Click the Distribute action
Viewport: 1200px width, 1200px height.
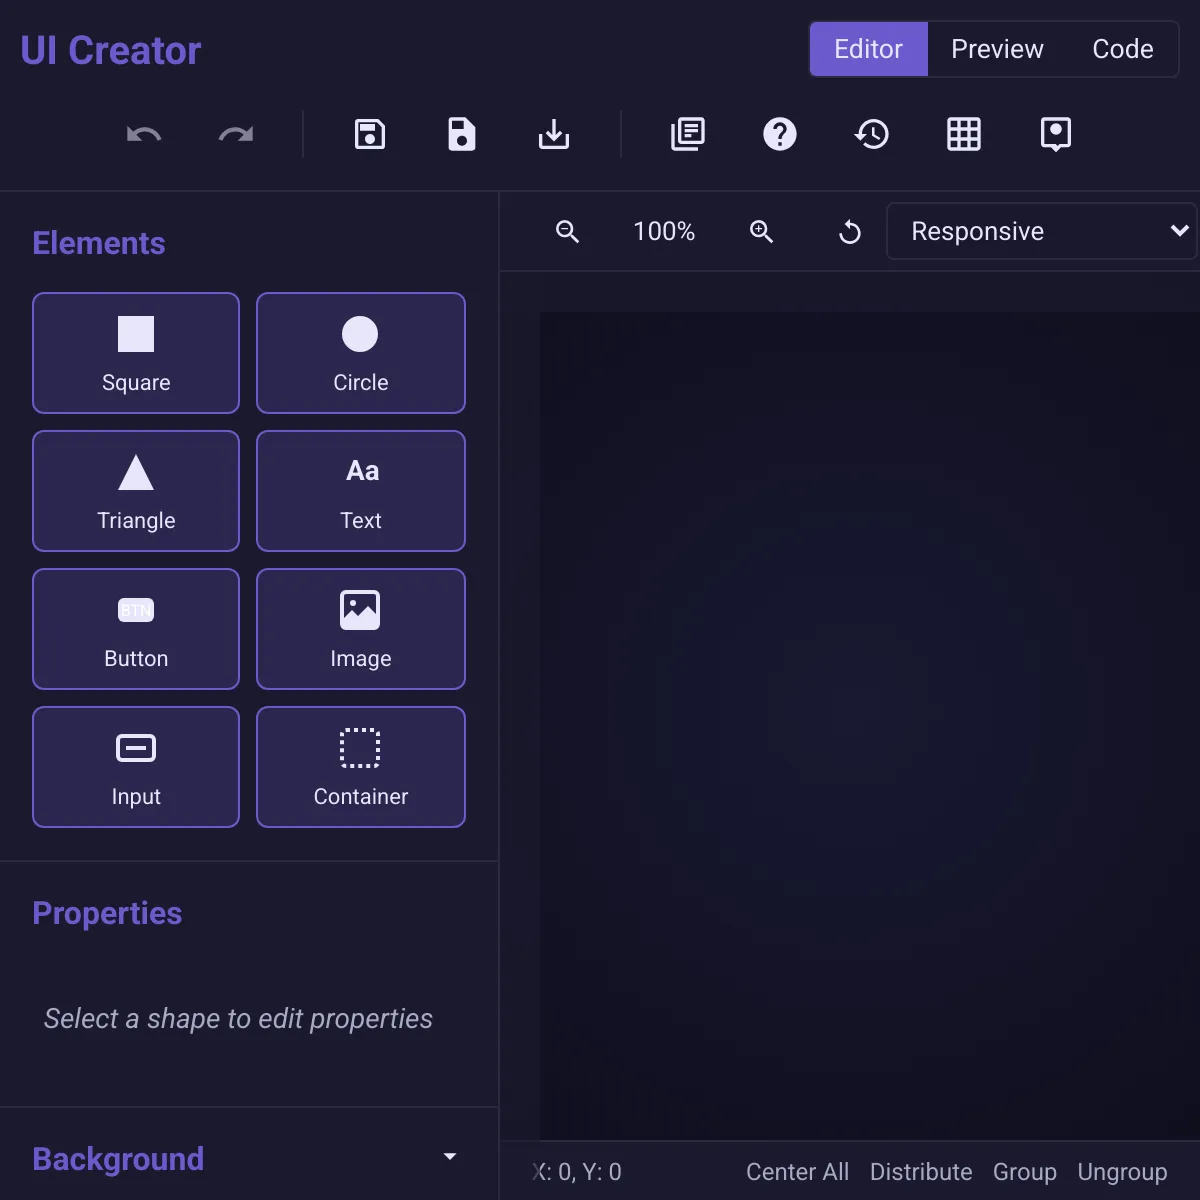tap(921, 1172)
